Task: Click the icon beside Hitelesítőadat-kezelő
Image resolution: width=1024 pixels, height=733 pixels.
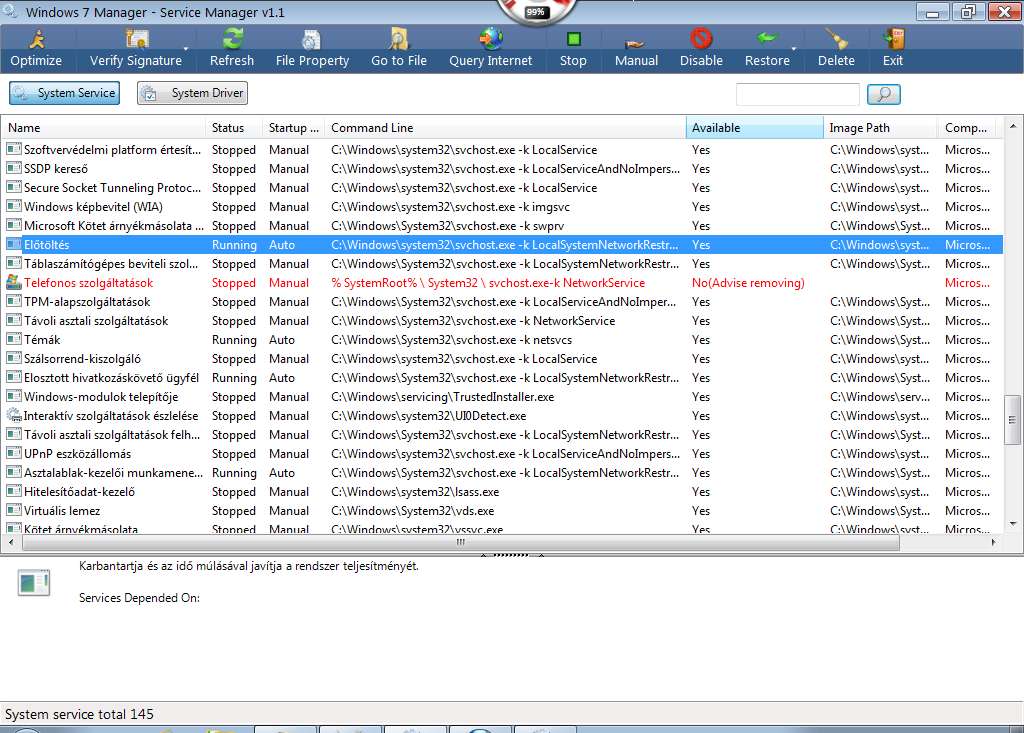Action: pyautogui.click(x=14, y=491)
